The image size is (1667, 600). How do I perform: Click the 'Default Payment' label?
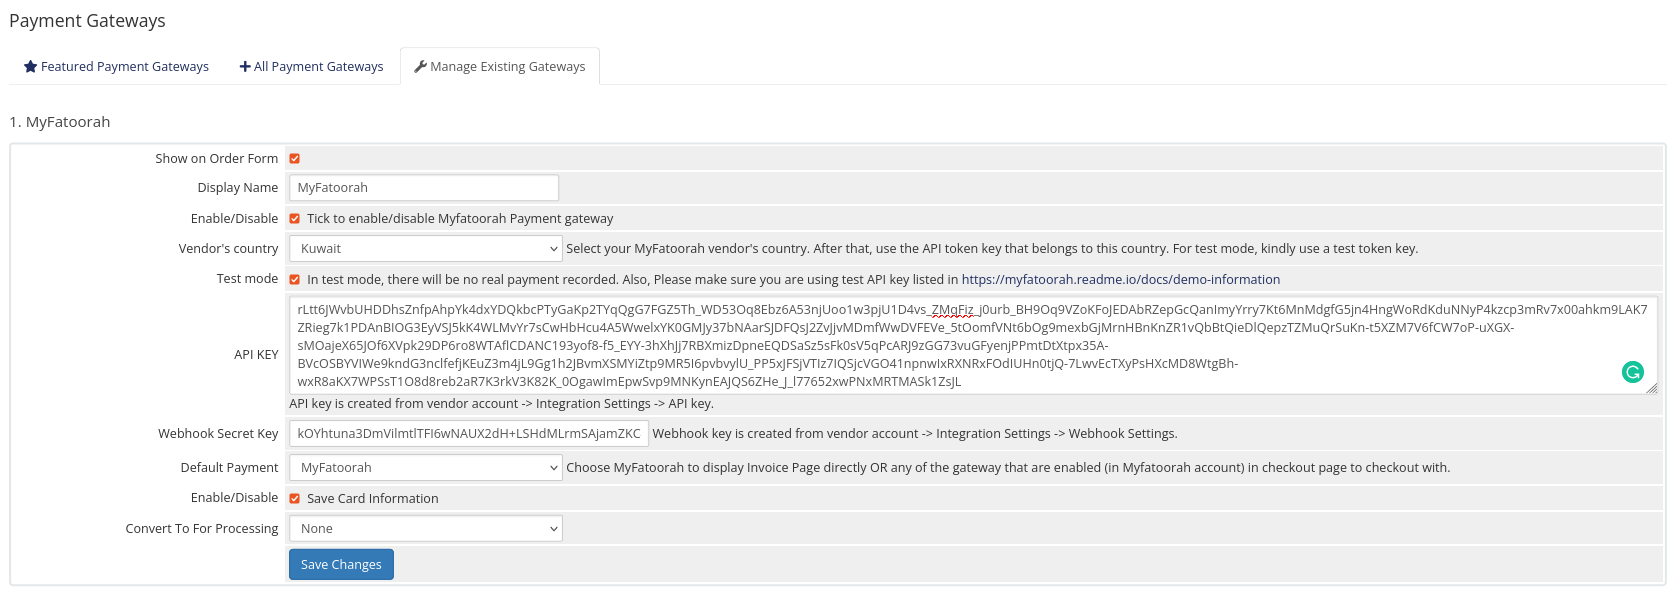coord(229,467)
